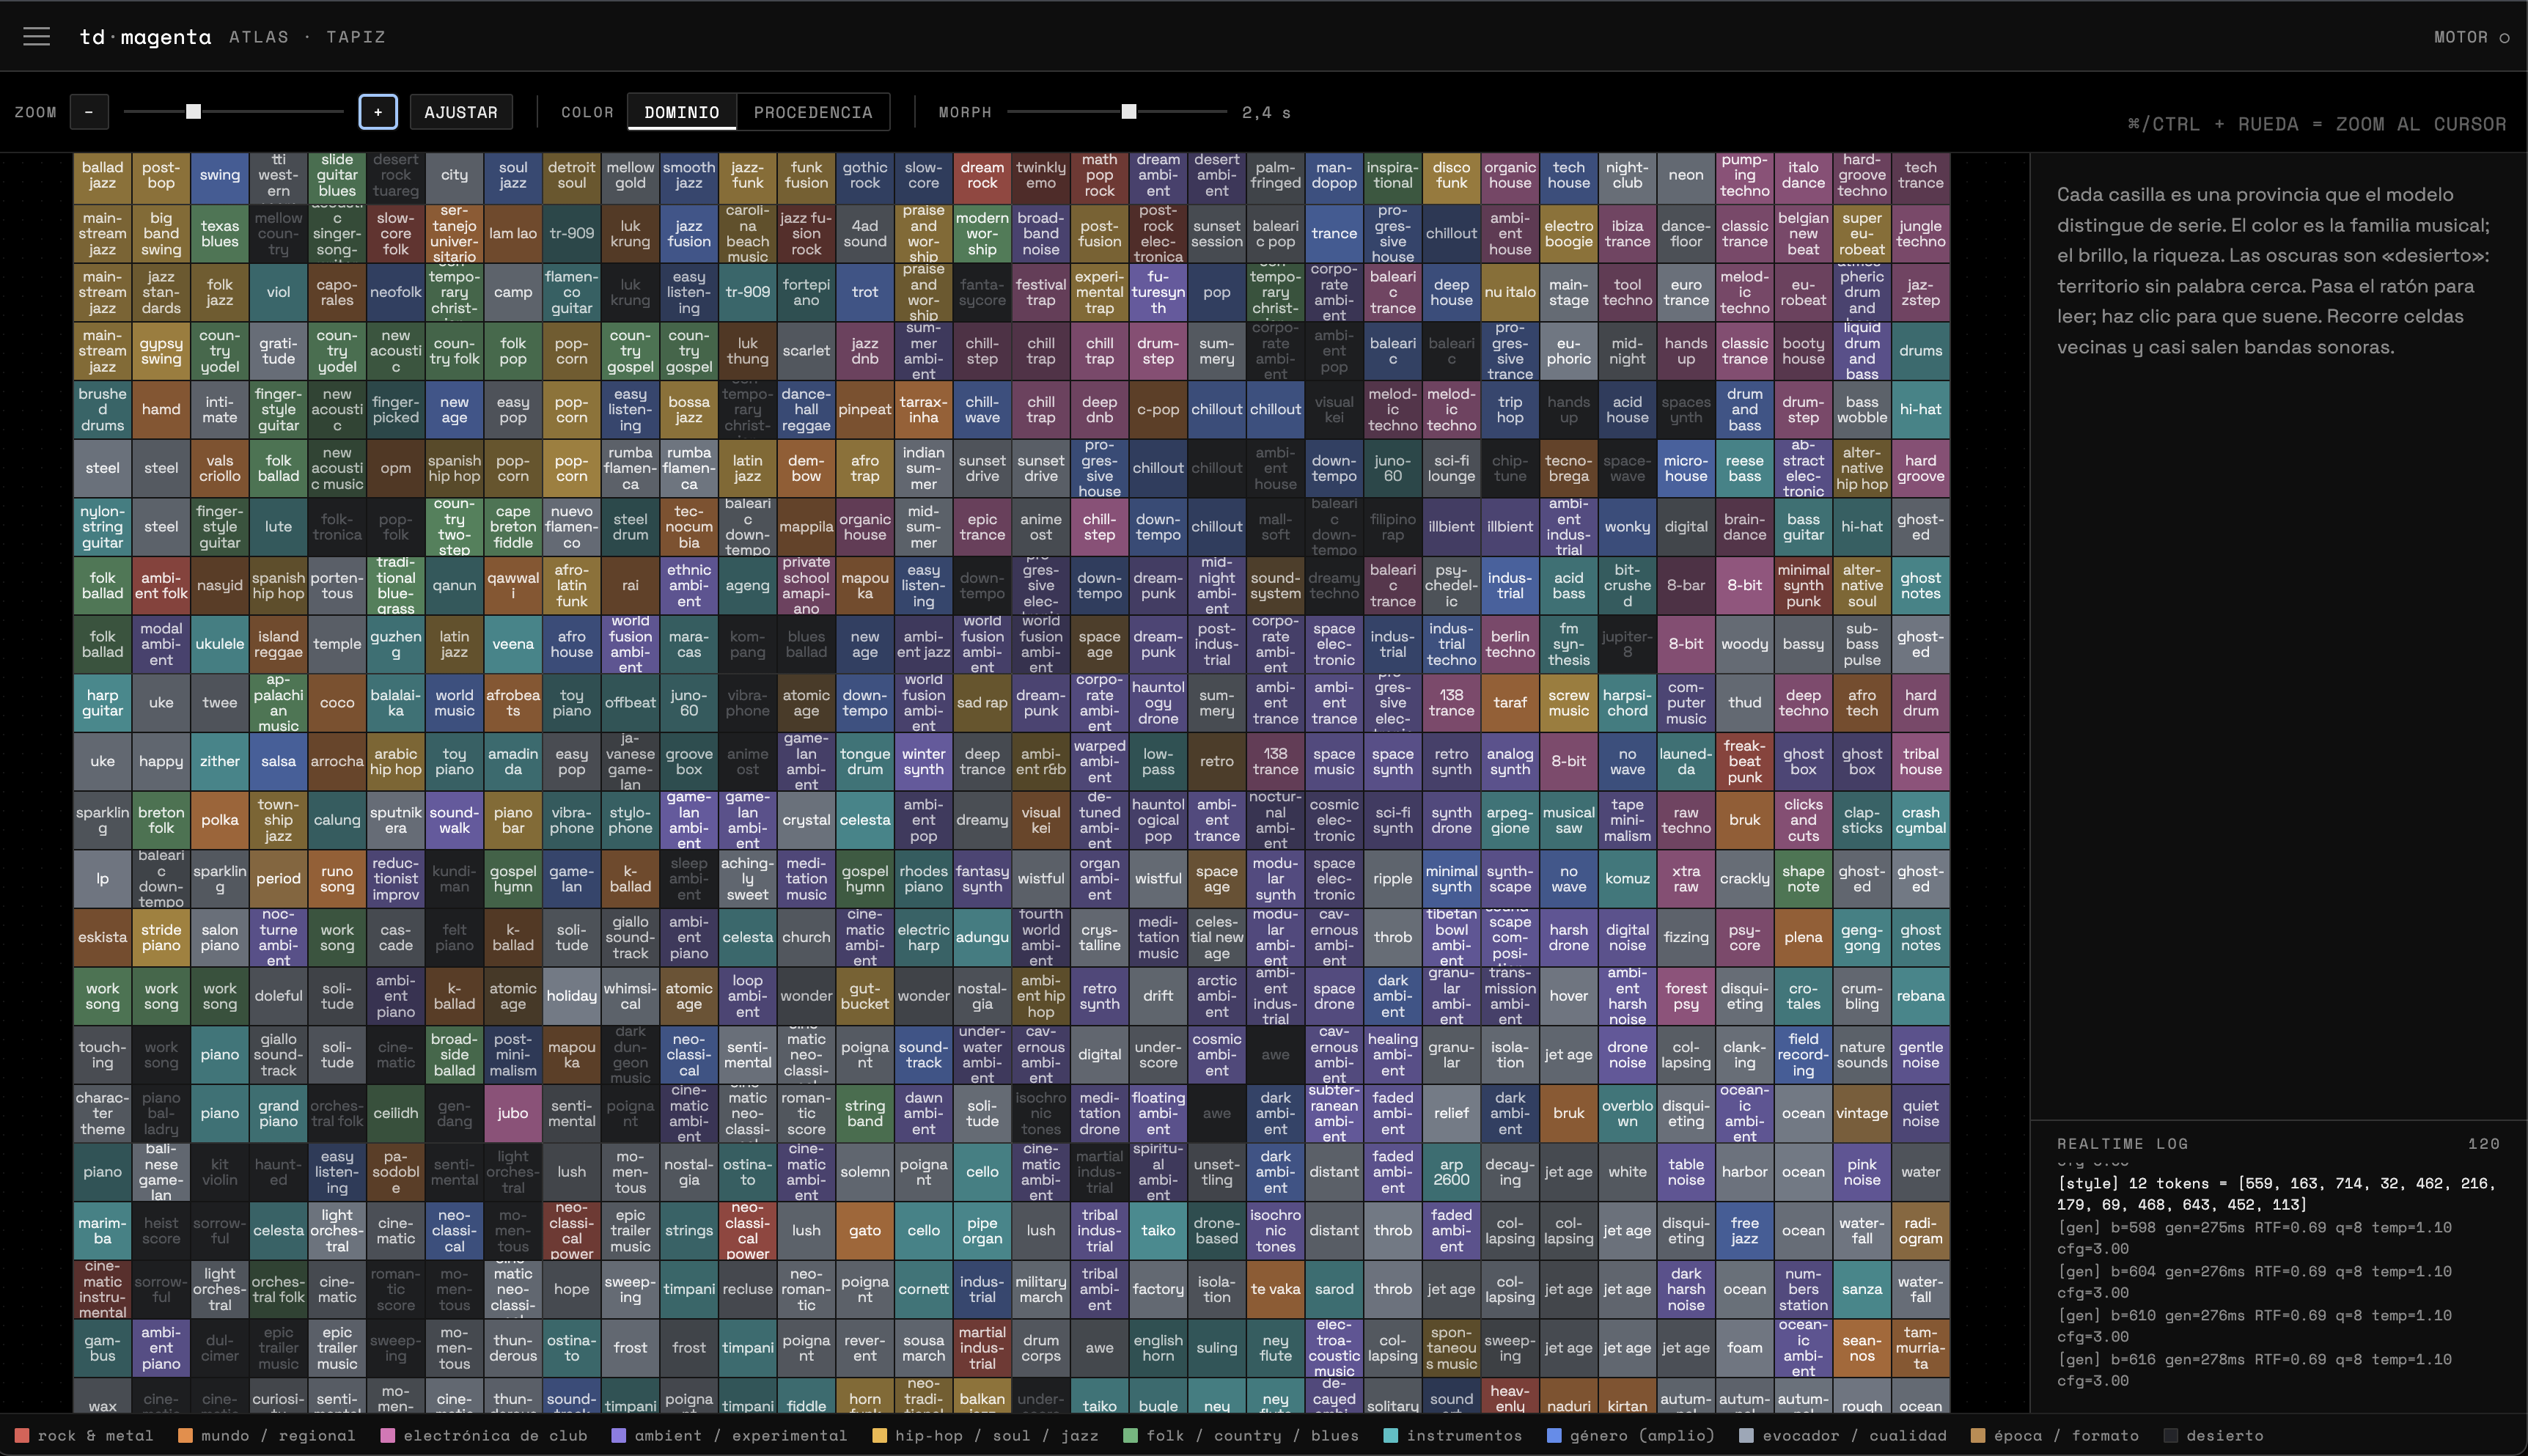Click the td·magenta logo
Screen dimensions: 2528x1456
[x=146, y=37]
